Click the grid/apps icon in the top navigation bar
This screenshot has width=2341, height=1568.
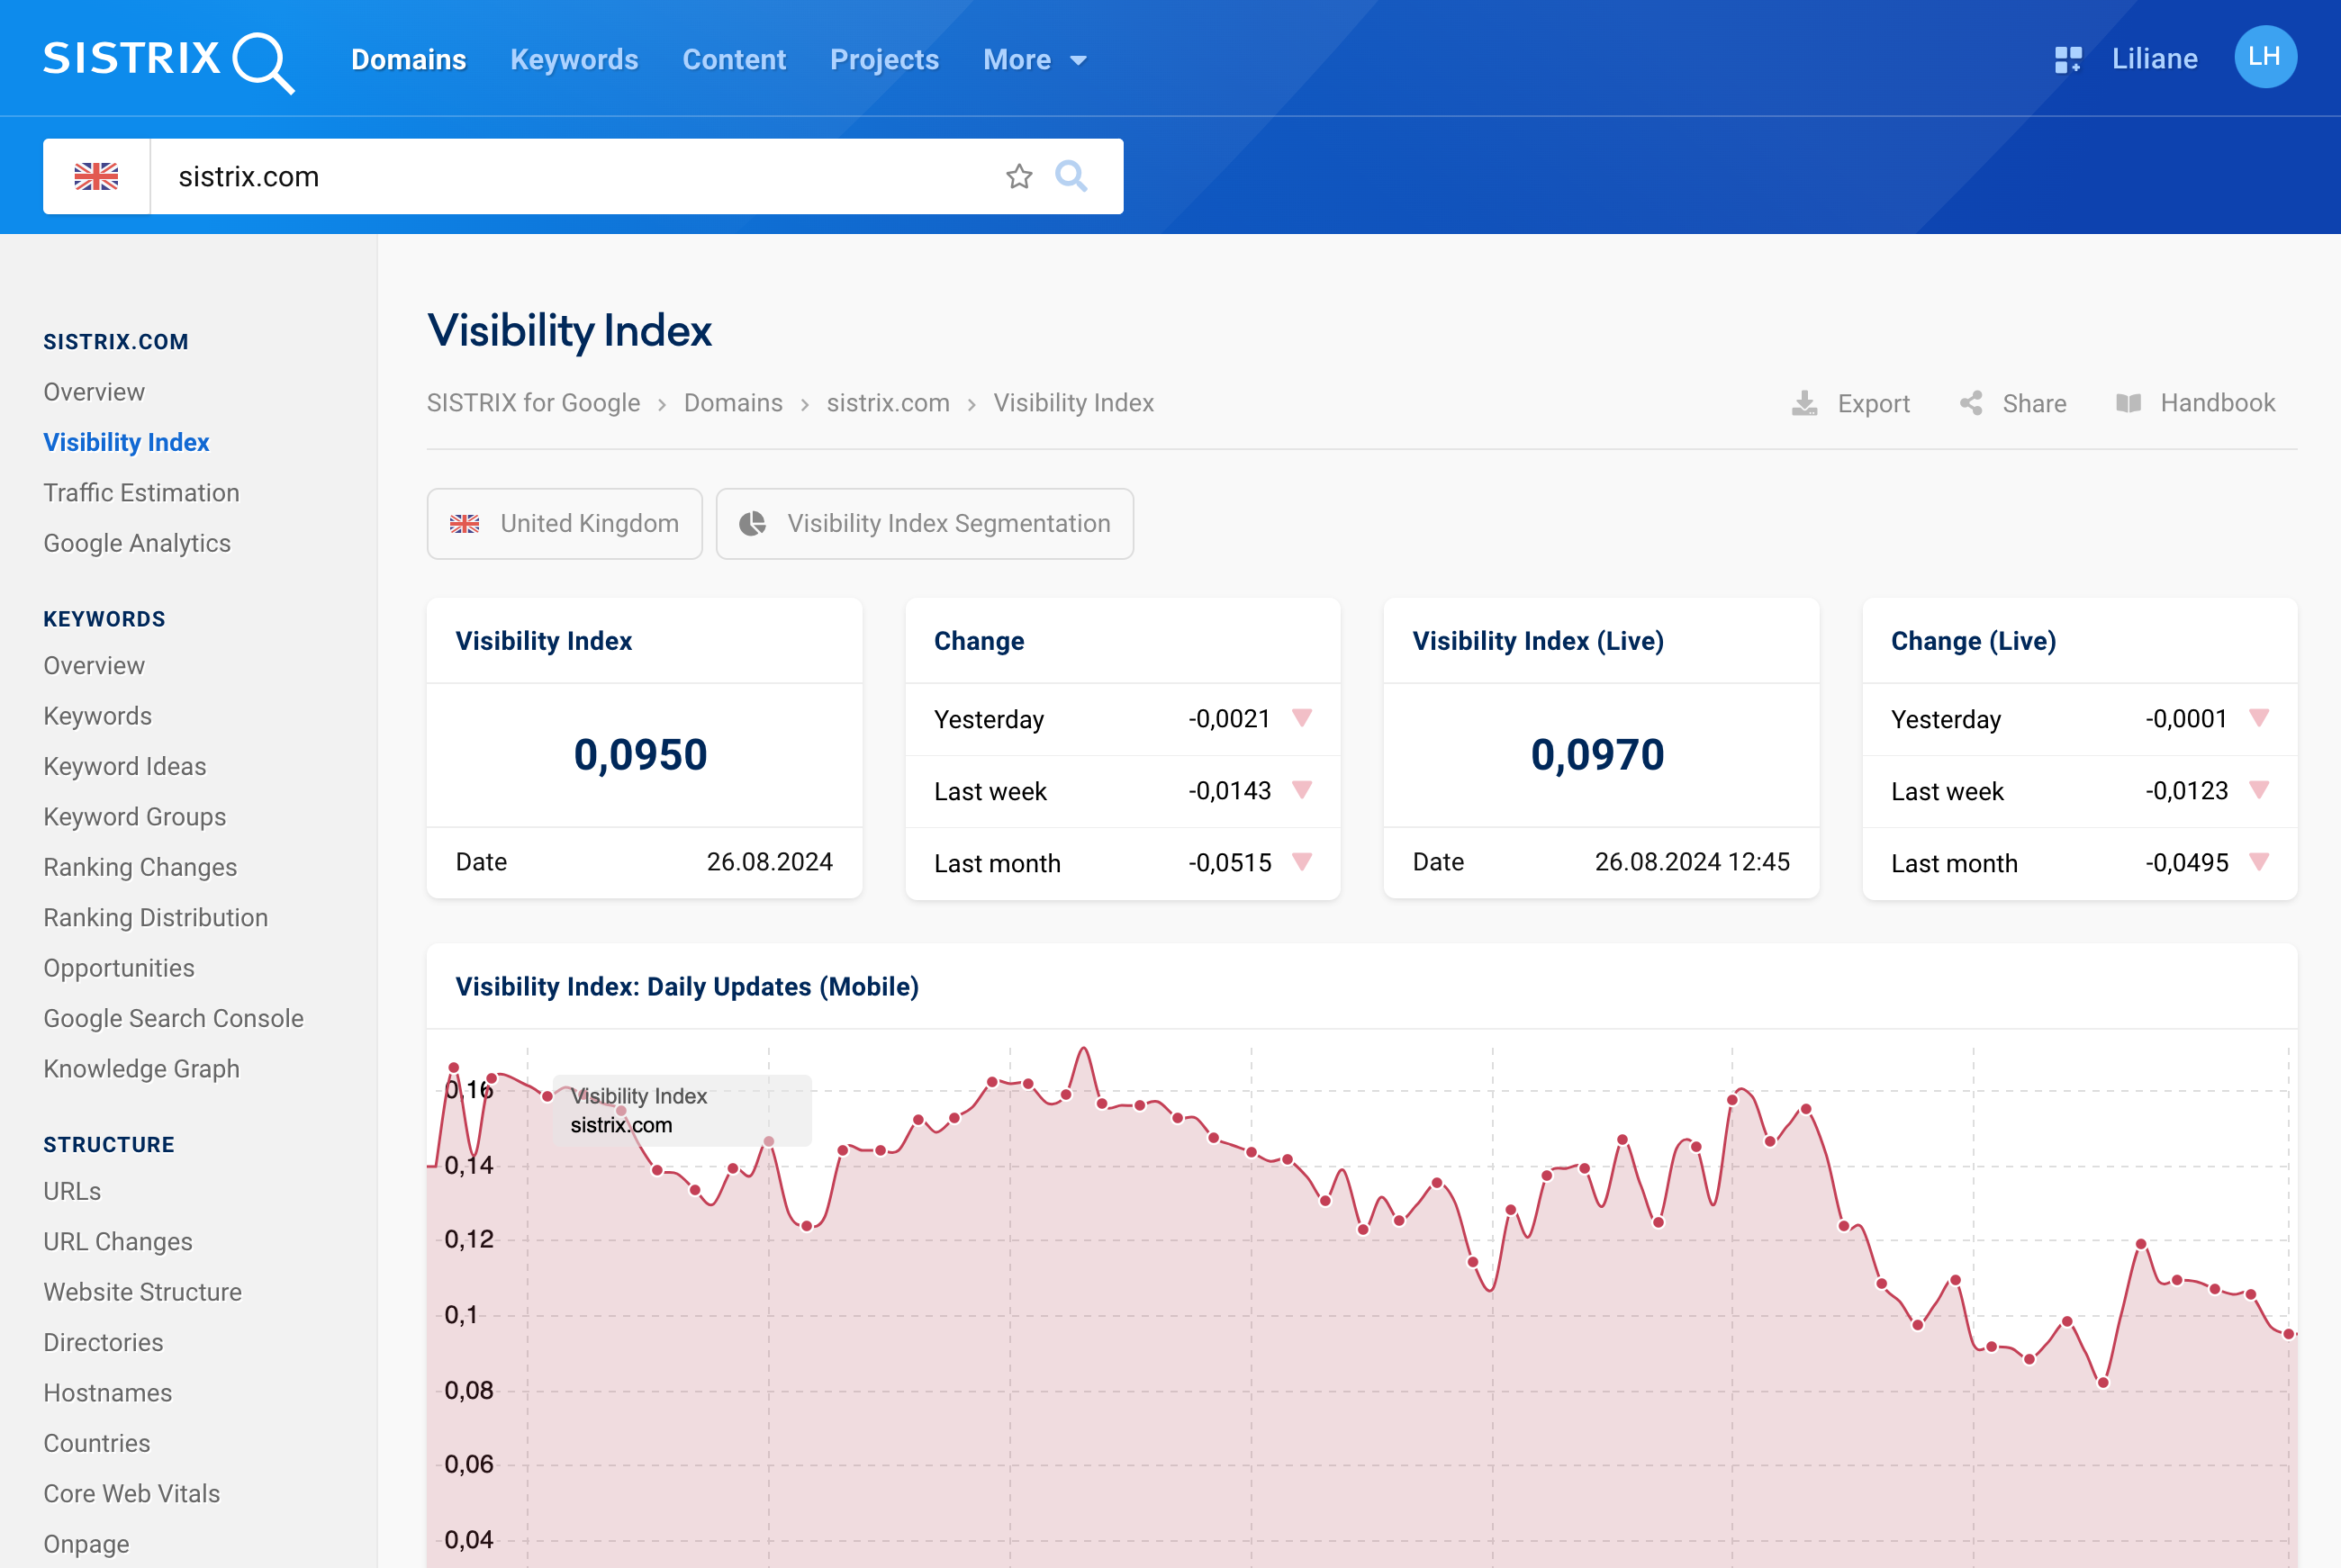(x=2070, y=58)
